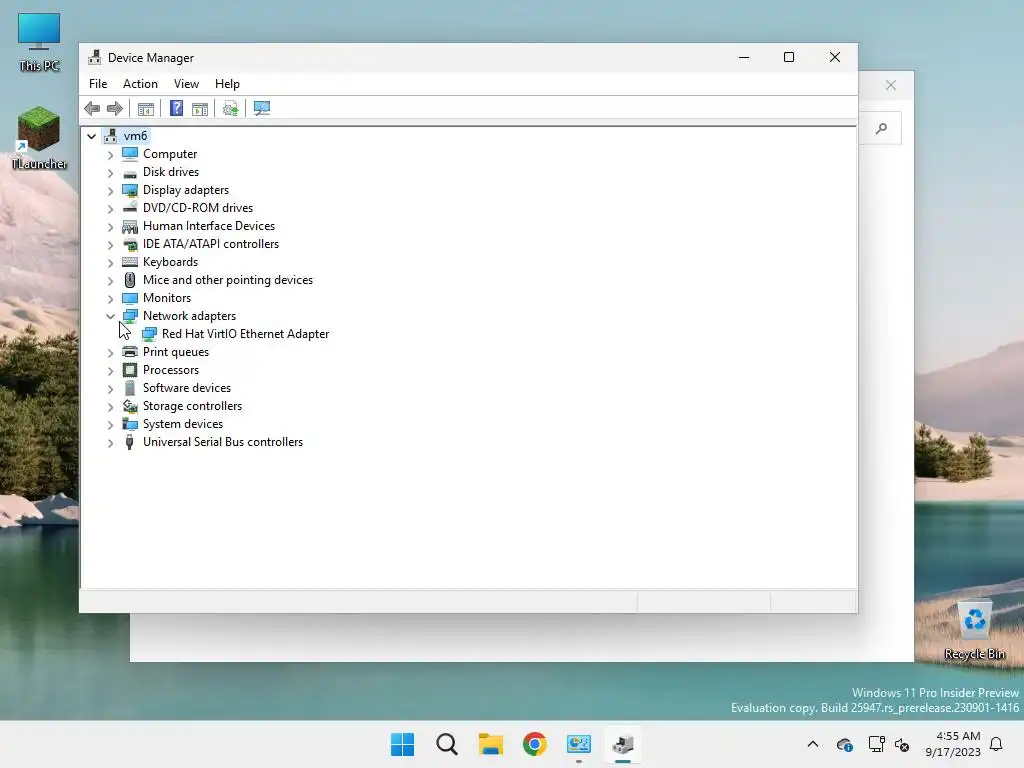The width and height of the screenshot is (1024, 768).
Task: Expand the Print queues chevron
Action: click(x=110, y=353)
